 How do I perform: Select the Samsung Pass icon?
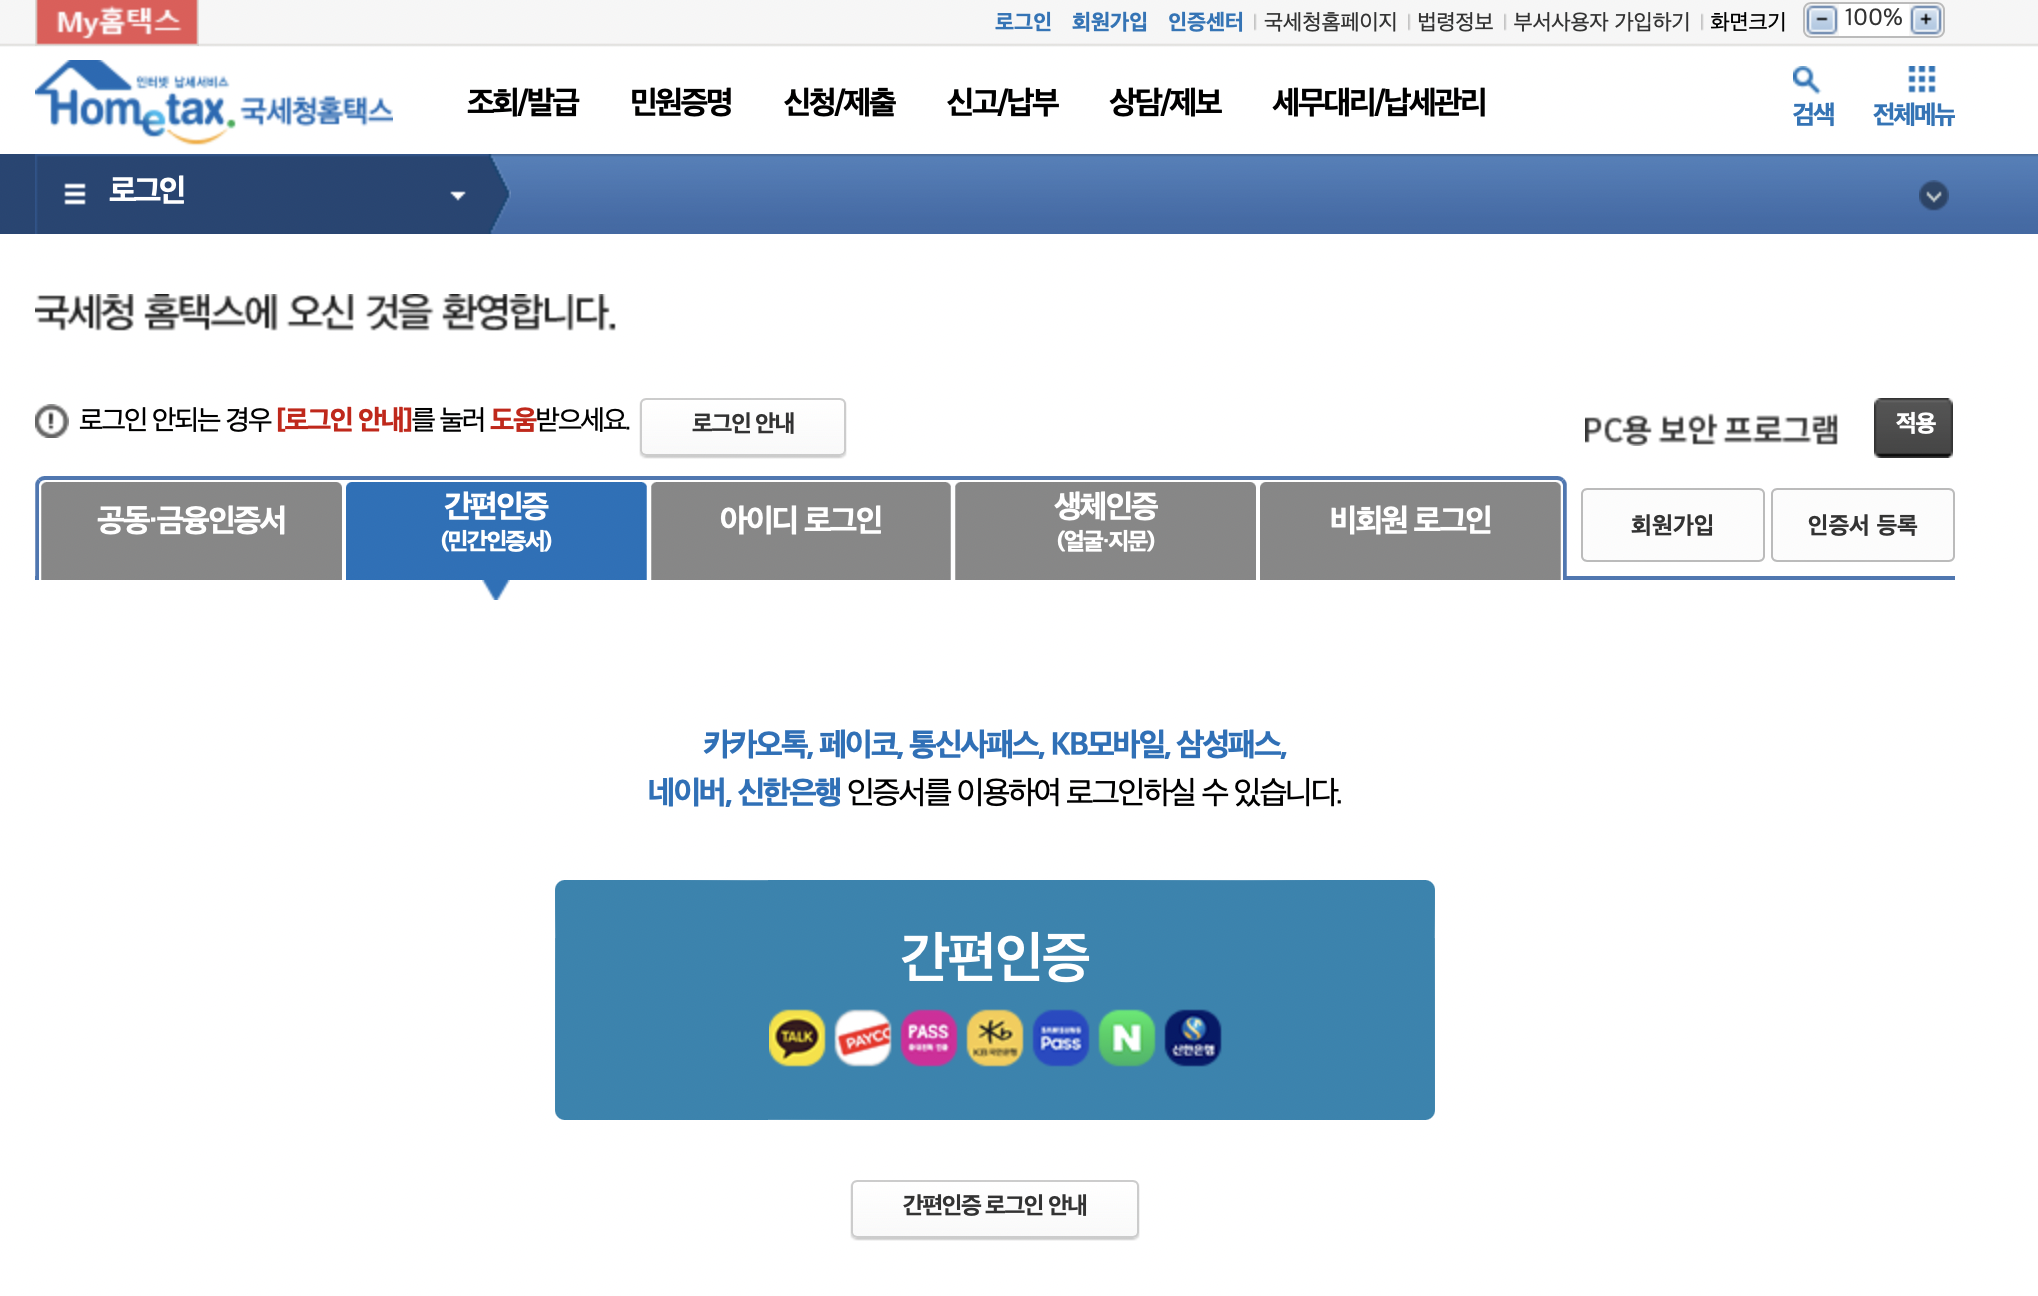tap(1061, 1037)
